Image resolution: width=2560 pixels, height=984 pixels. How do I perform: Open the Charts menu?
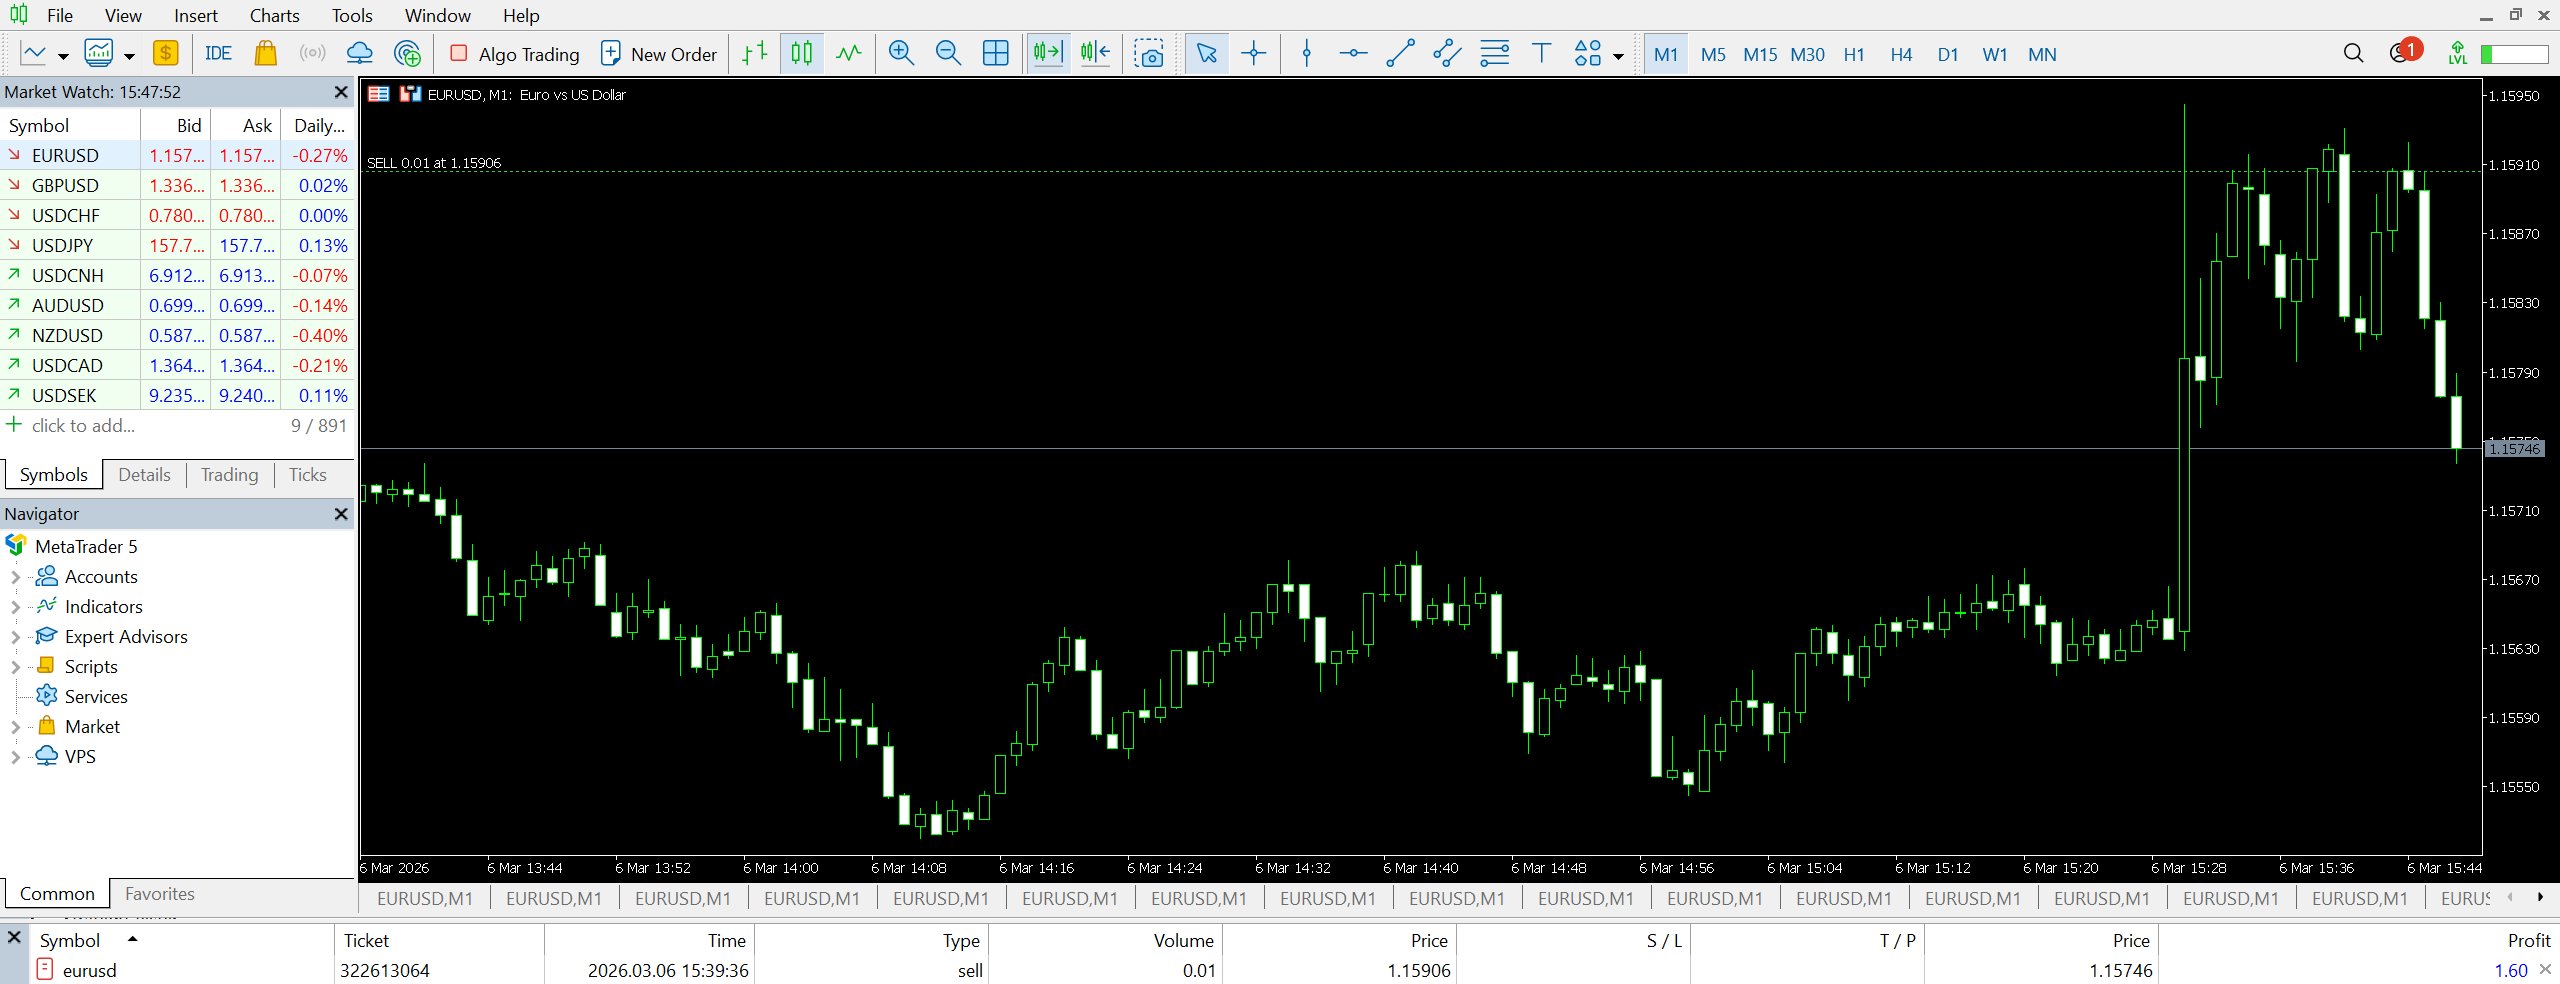coord(275,15)
